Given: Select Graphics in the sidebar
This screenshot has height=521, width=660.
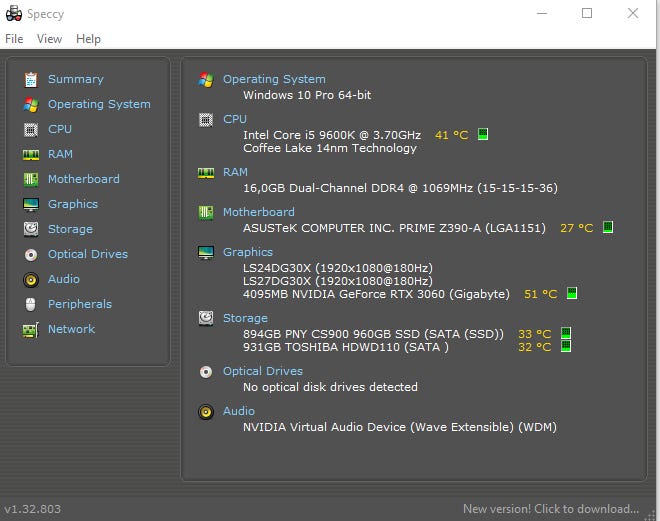Looking at the screenshot, I should 73,204.
